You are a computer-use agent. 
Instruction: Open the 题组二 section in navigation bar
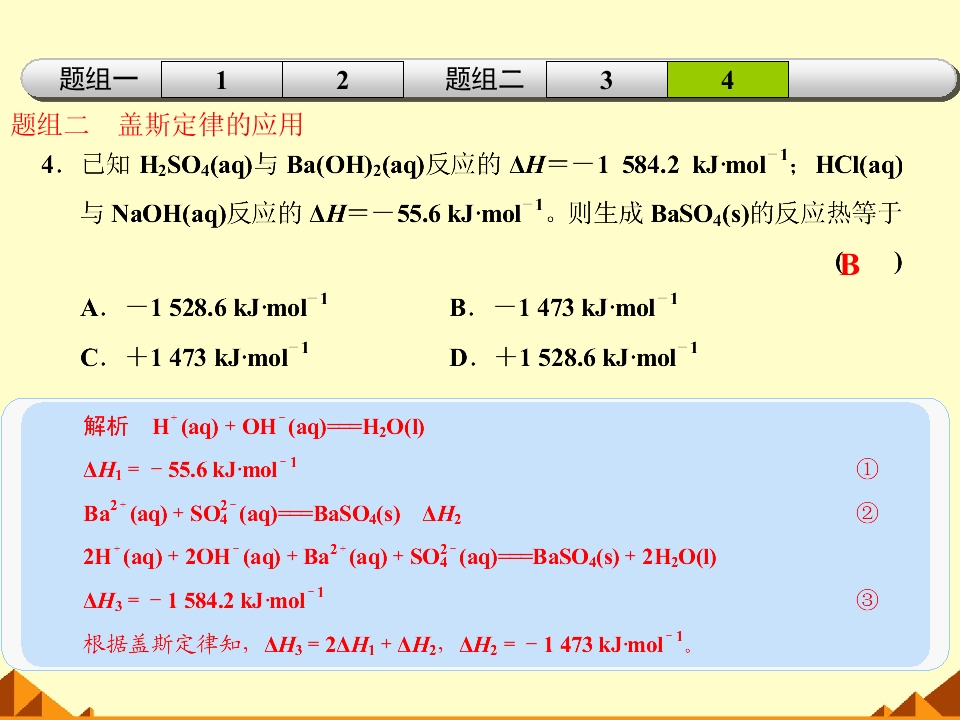coord(484,80)
